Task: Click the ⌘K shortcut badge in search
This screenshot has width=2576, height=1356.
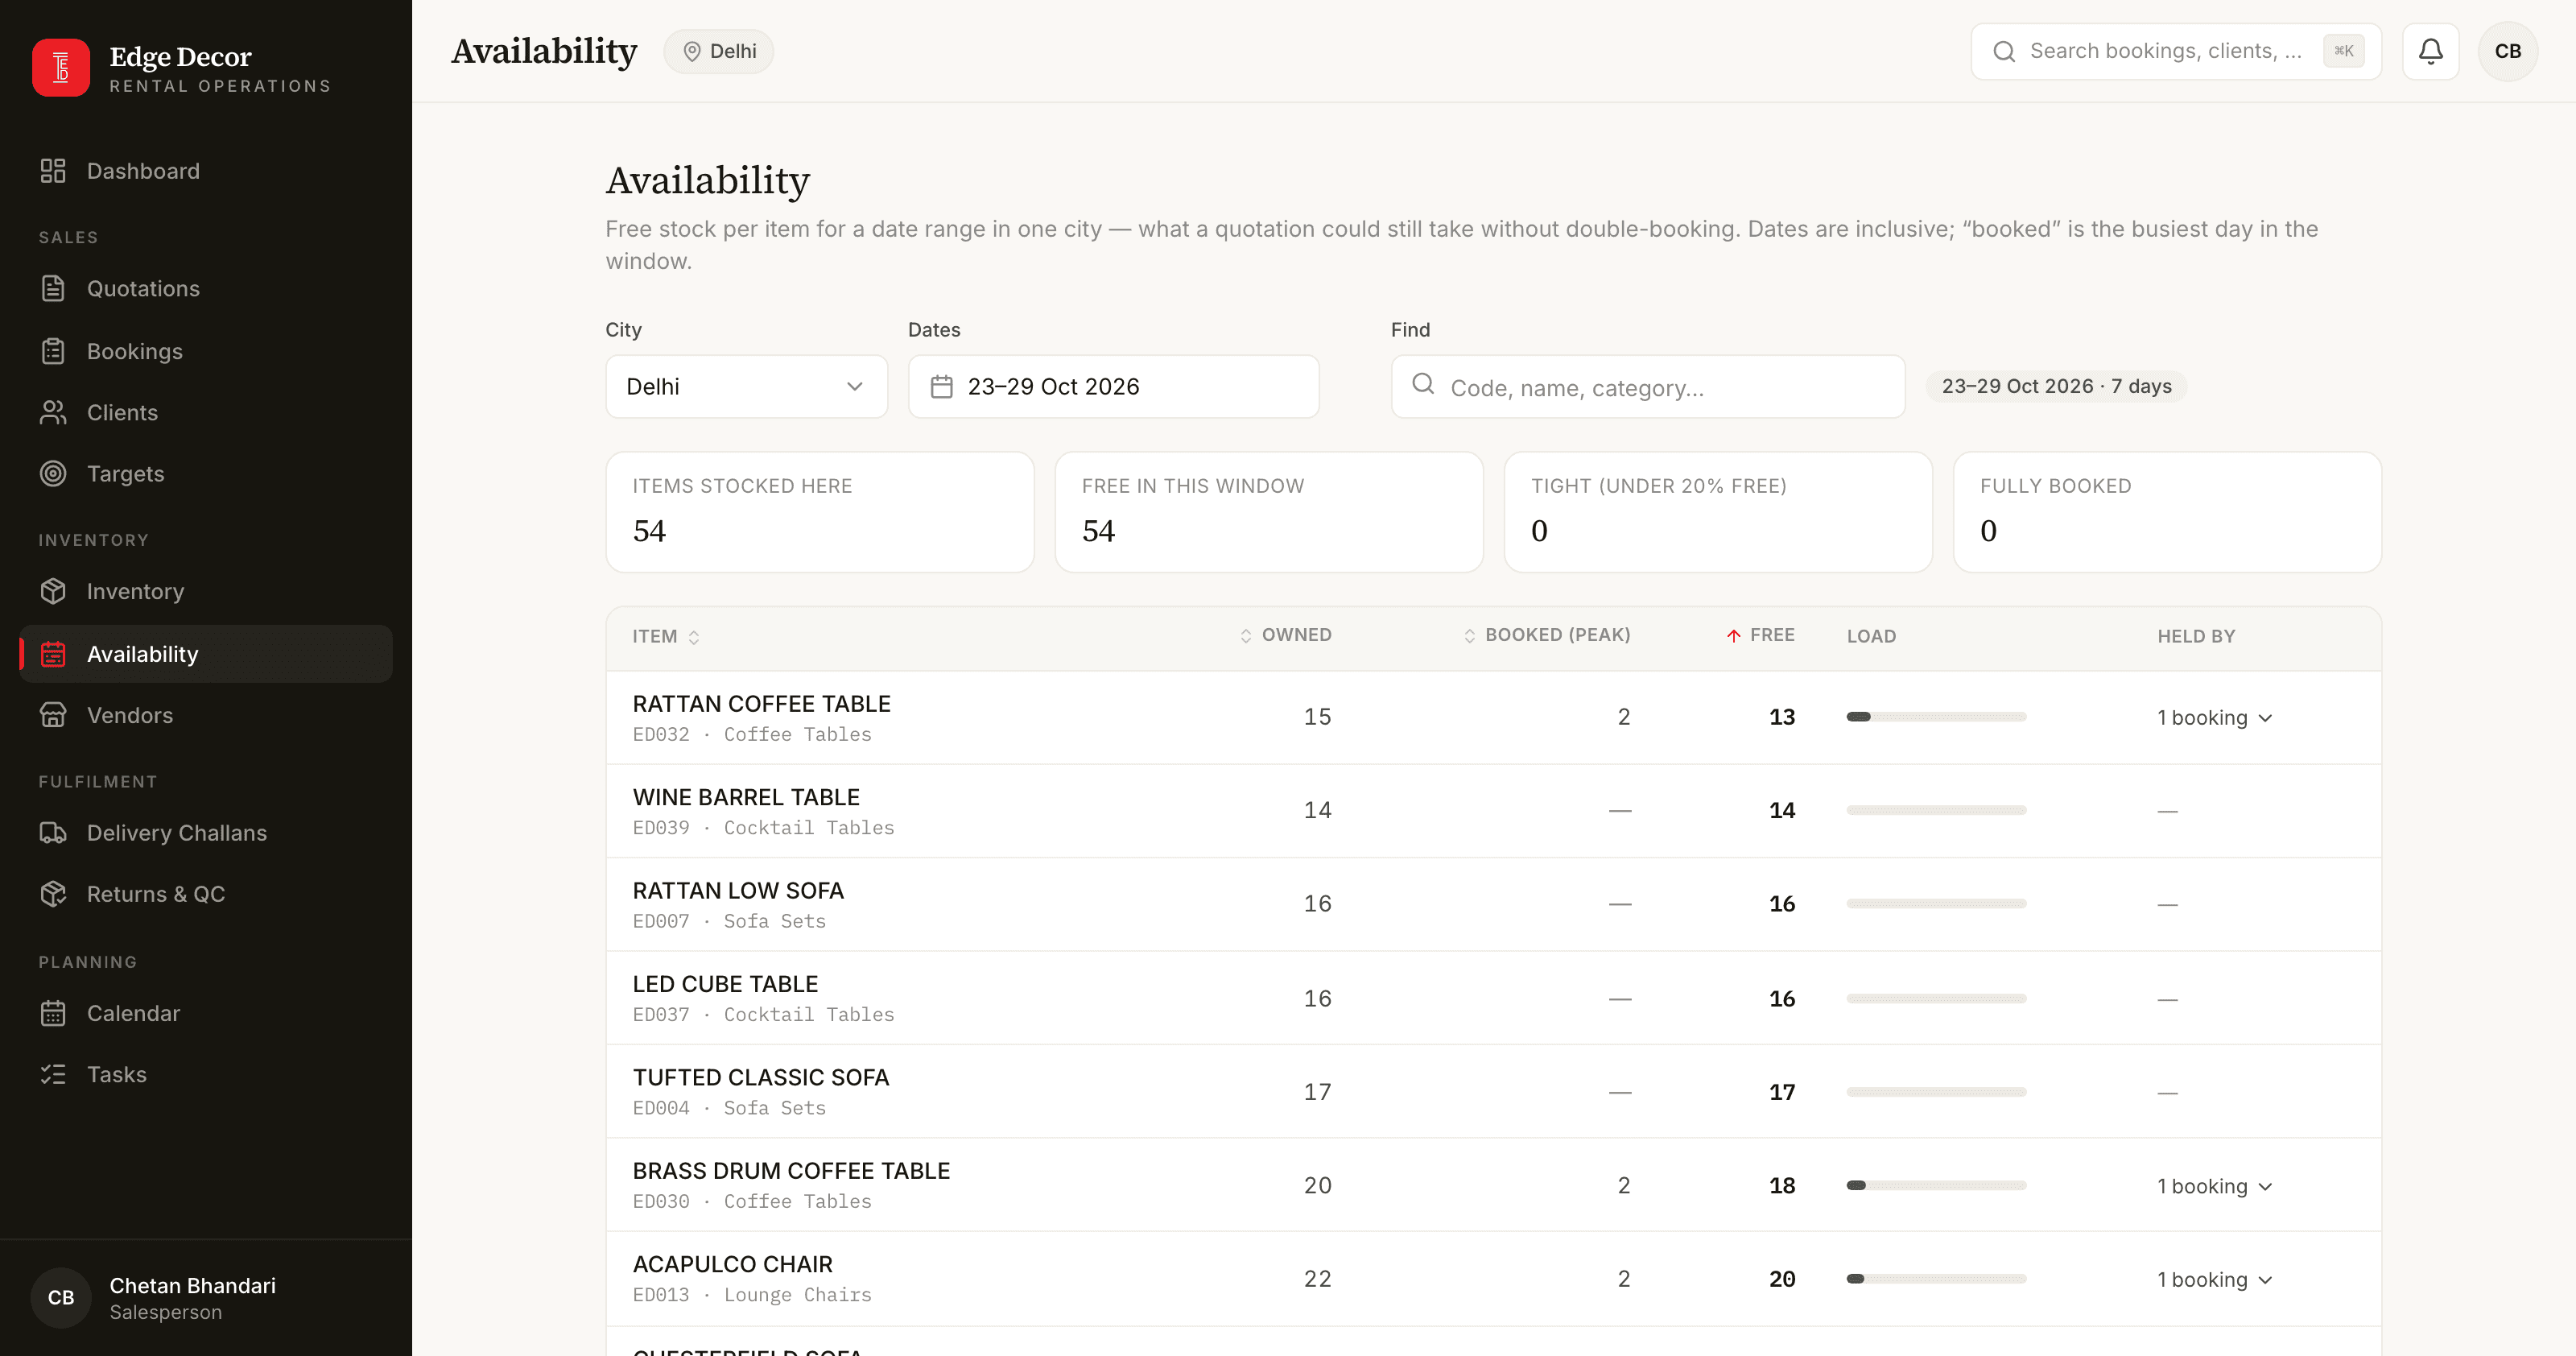Action: click(2343, 51)
